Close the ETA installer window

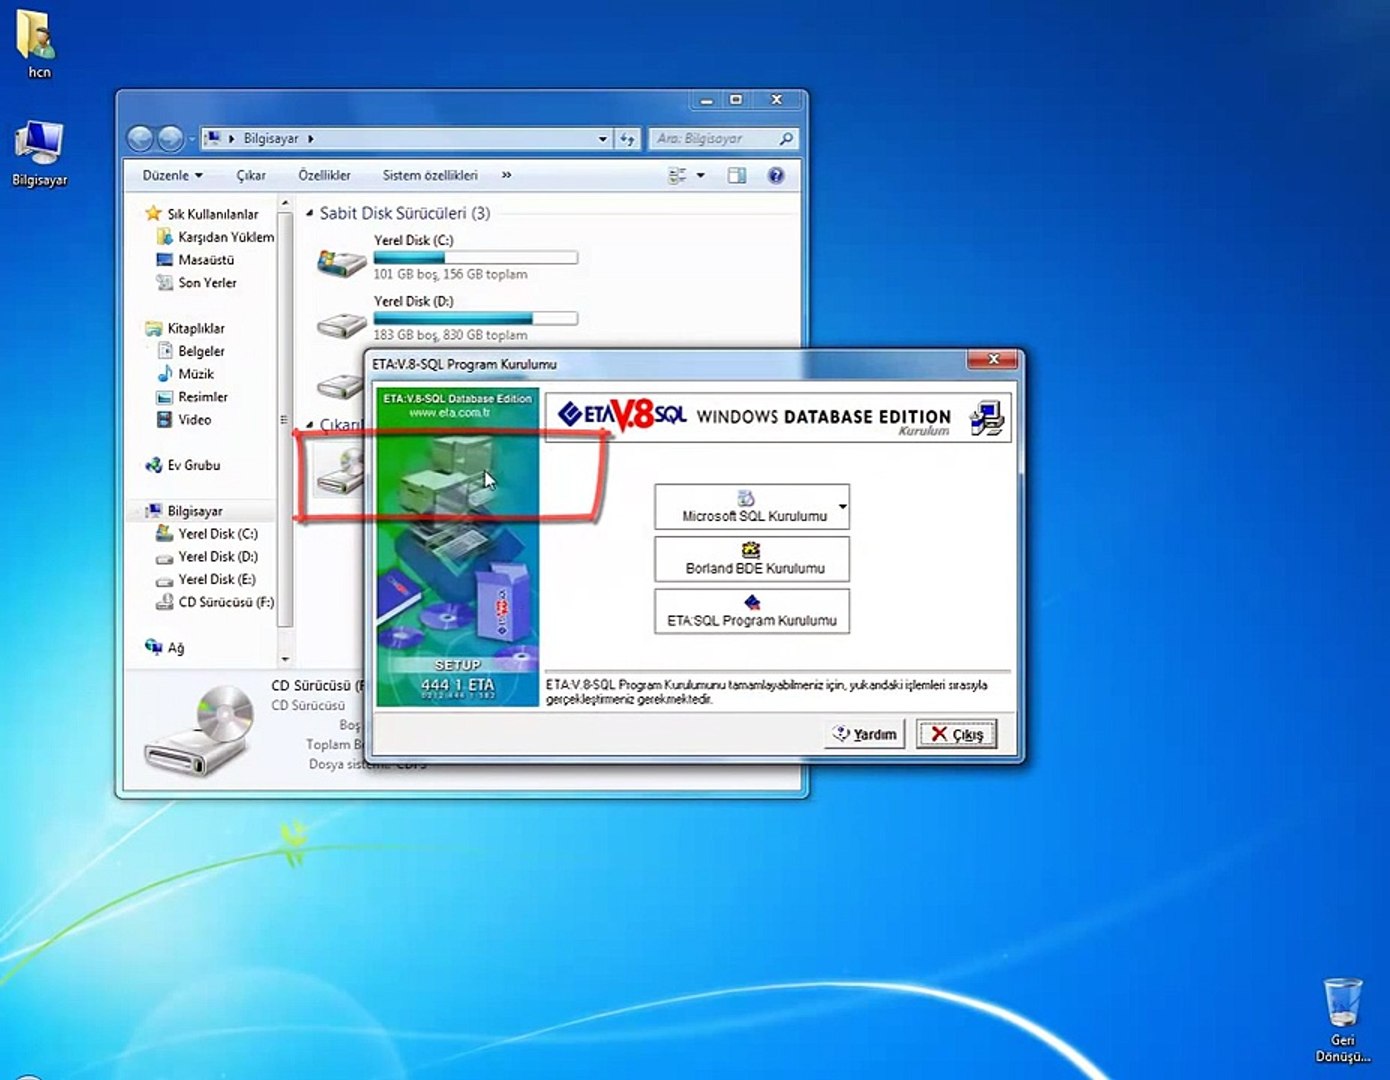pos(993,359)
